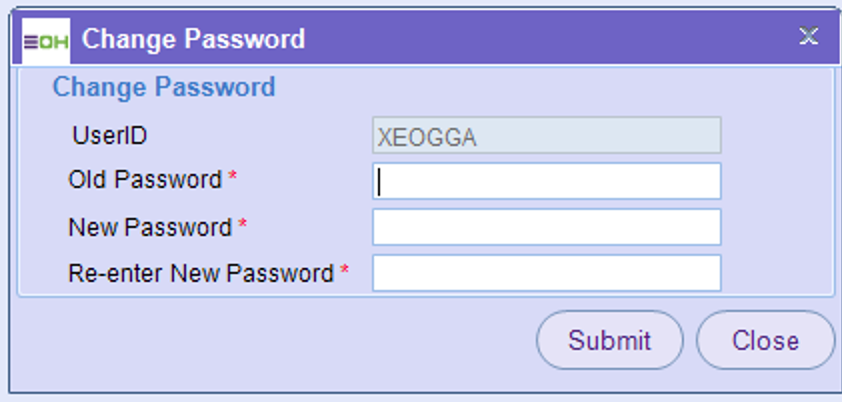Click the Re-enter New Password label
This screenshot has width=842, height=402.
(x=200, y=273)
